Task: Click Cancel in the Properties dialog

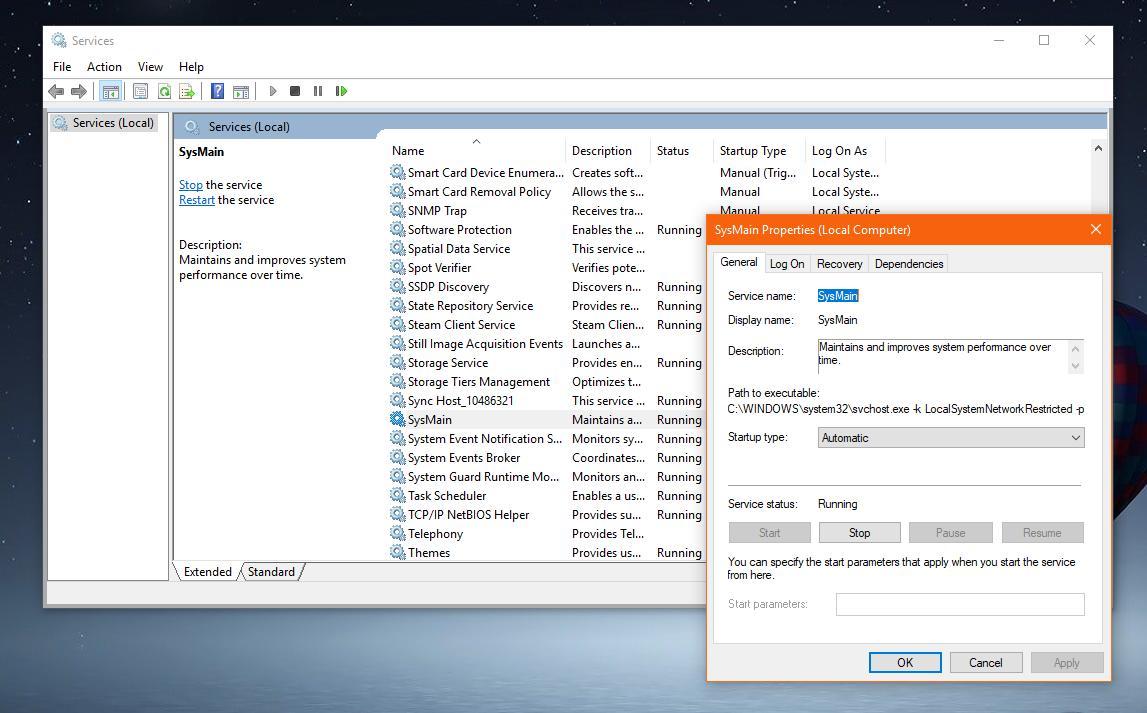Action: (x=985, y=663)
